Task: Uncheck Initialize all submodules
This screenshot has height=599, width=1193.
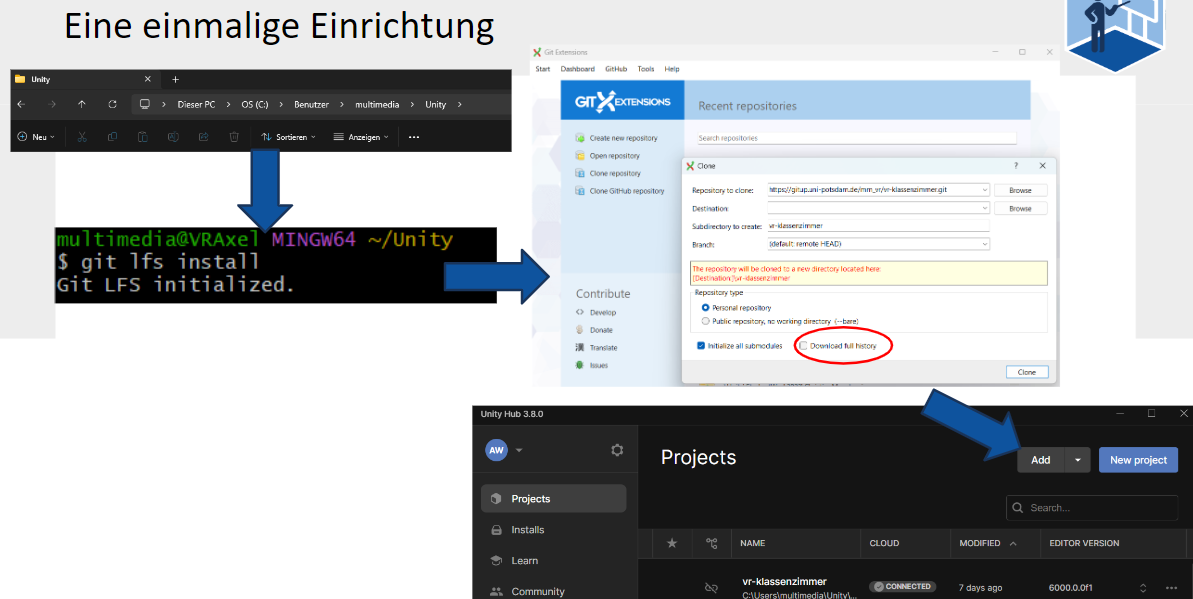Action: (701, 346)
